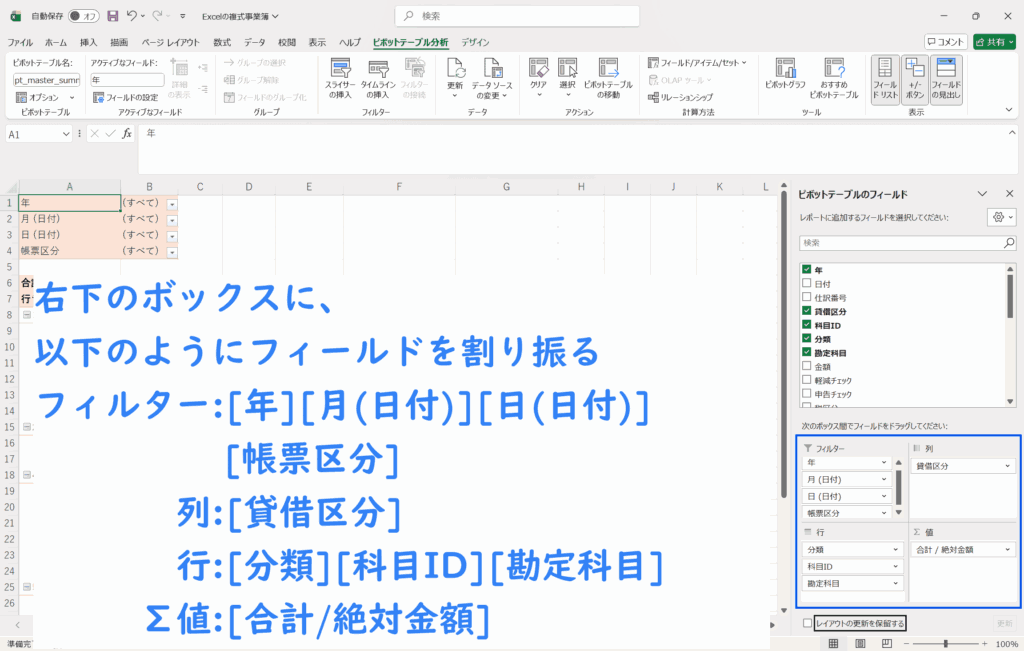The width and height of the screenshot is (1024, 651).
Task: Switch to the デザイン ribbon tab
Action: [x=475, y=42]
